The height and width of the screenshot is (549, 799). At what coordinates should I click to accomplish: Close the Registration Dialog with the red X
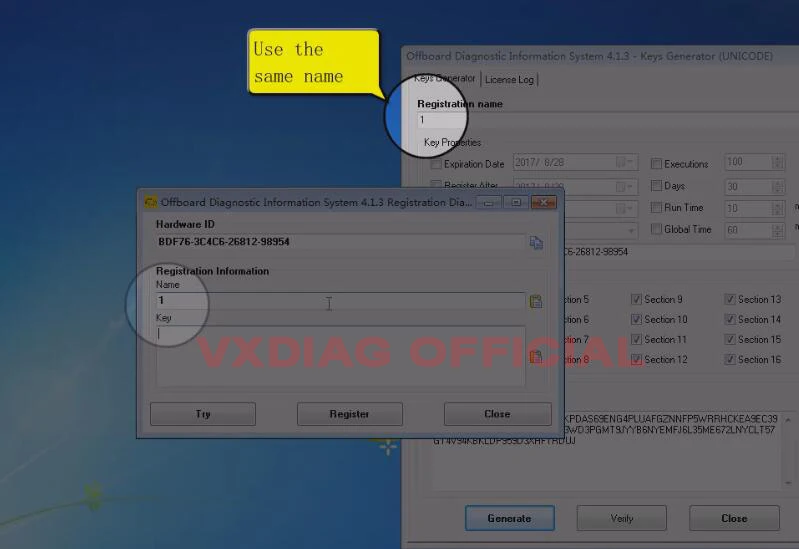pyautogui.click(x=544, y=202)
